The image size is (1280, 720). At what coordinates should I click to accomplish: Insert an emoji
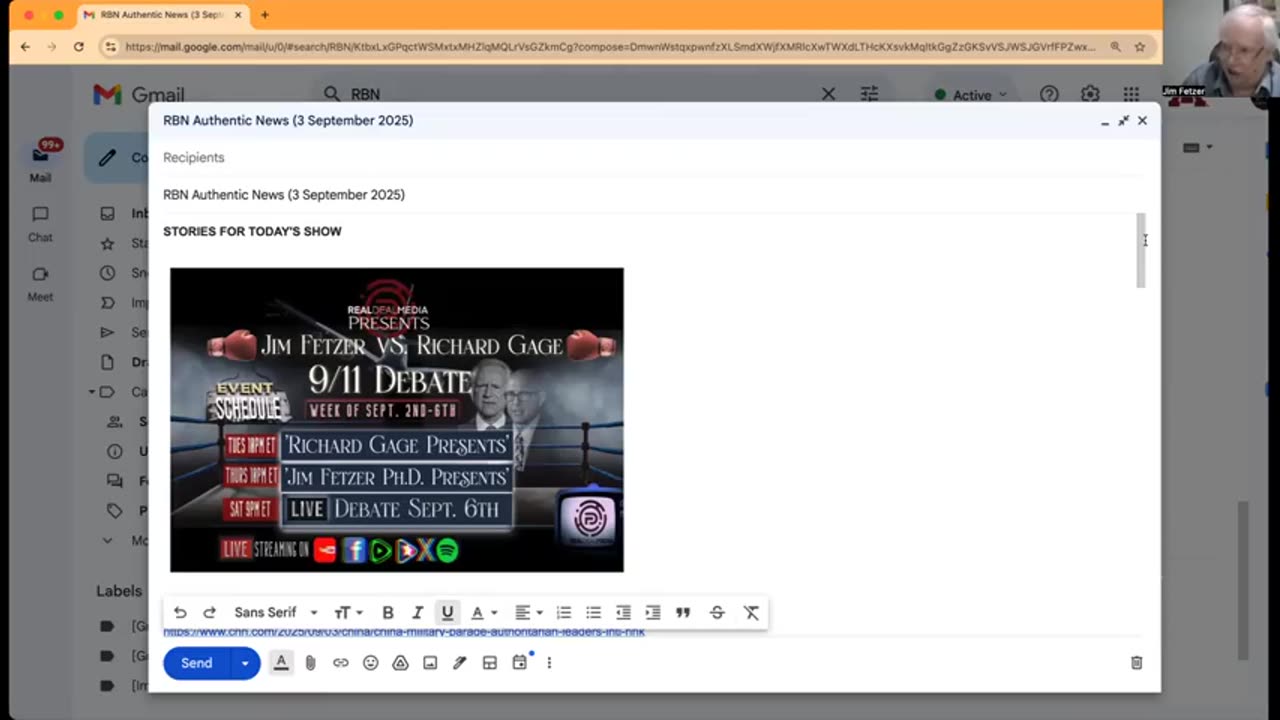371,663
